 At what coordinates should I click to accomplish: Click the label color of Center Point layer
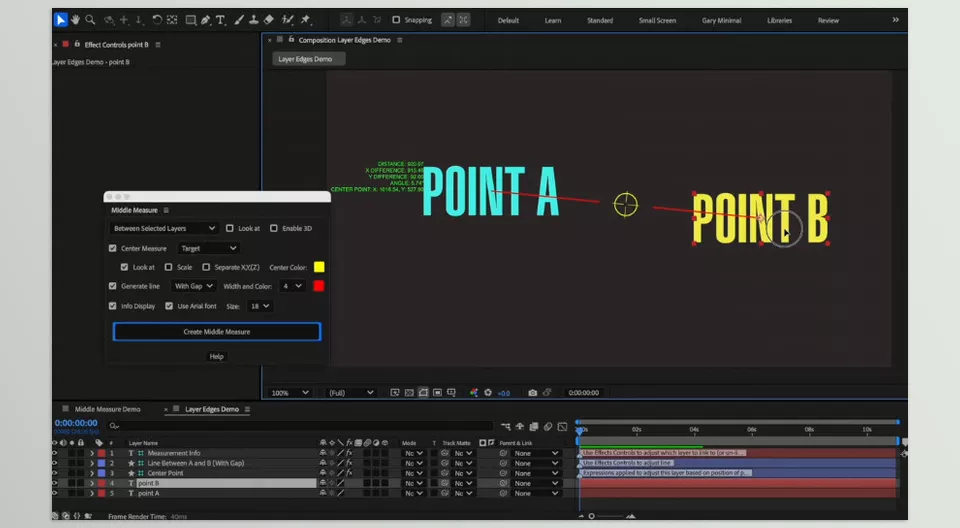(x=102, y=473)
